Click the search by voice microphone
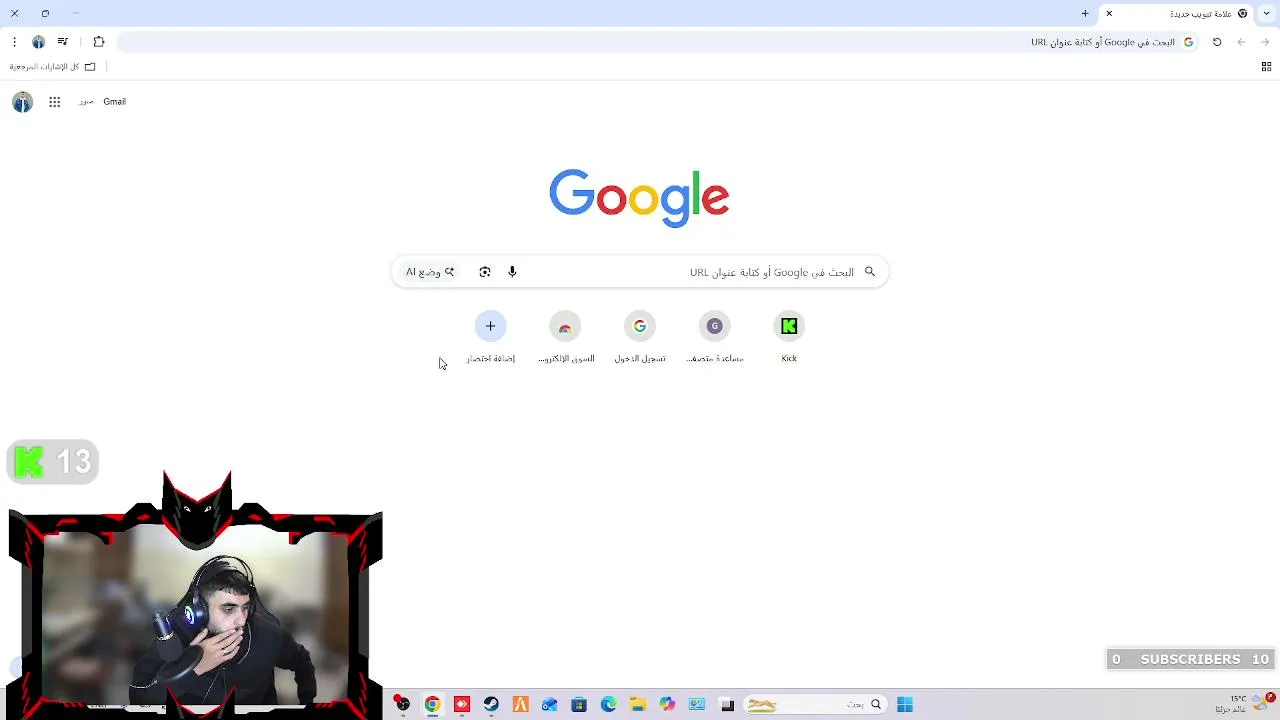This screenshot has height=720, width=1280. click(x=512, y=272)
